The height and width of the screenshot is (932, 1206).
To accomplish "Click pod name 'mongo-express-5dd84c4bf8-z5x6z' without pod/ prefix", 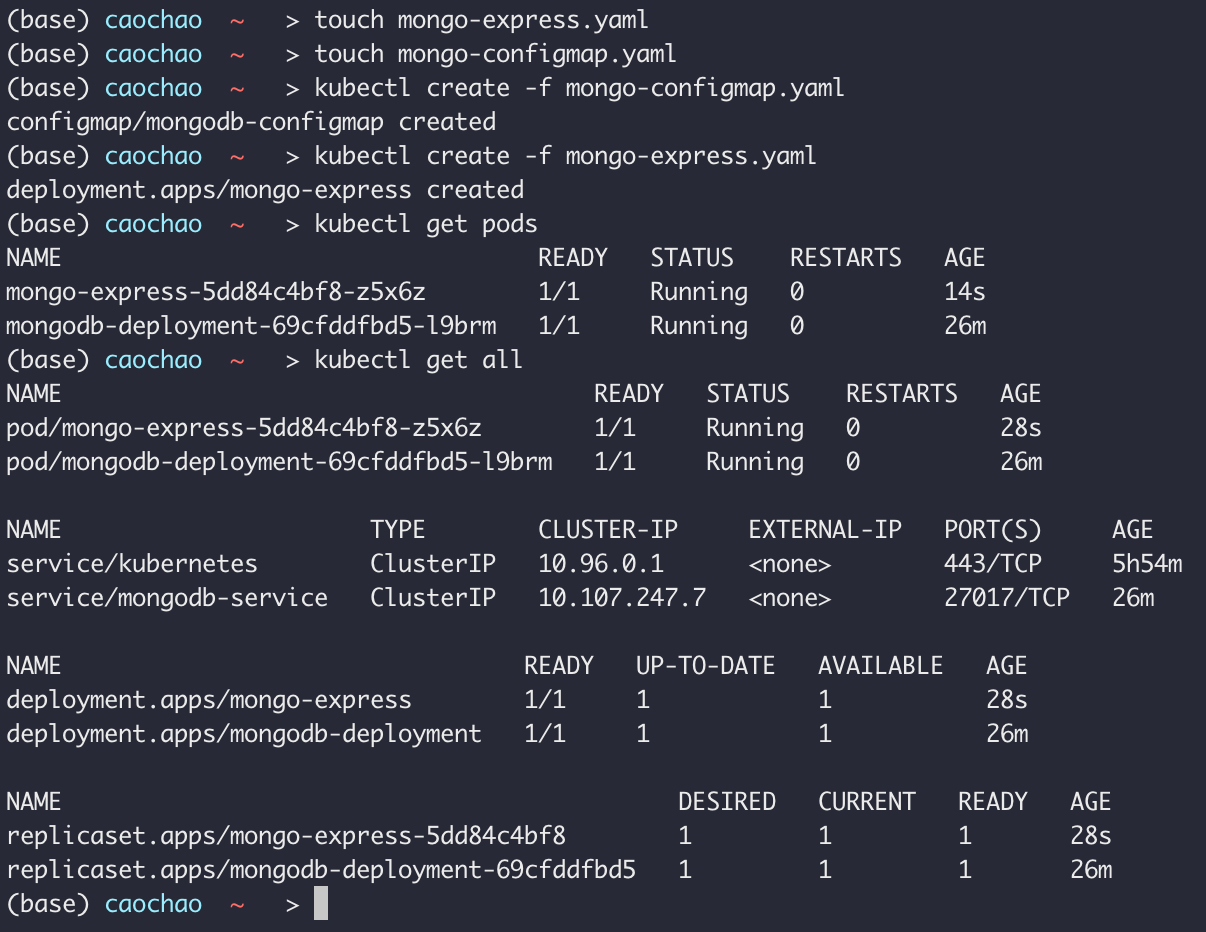I will coord(216,292).
